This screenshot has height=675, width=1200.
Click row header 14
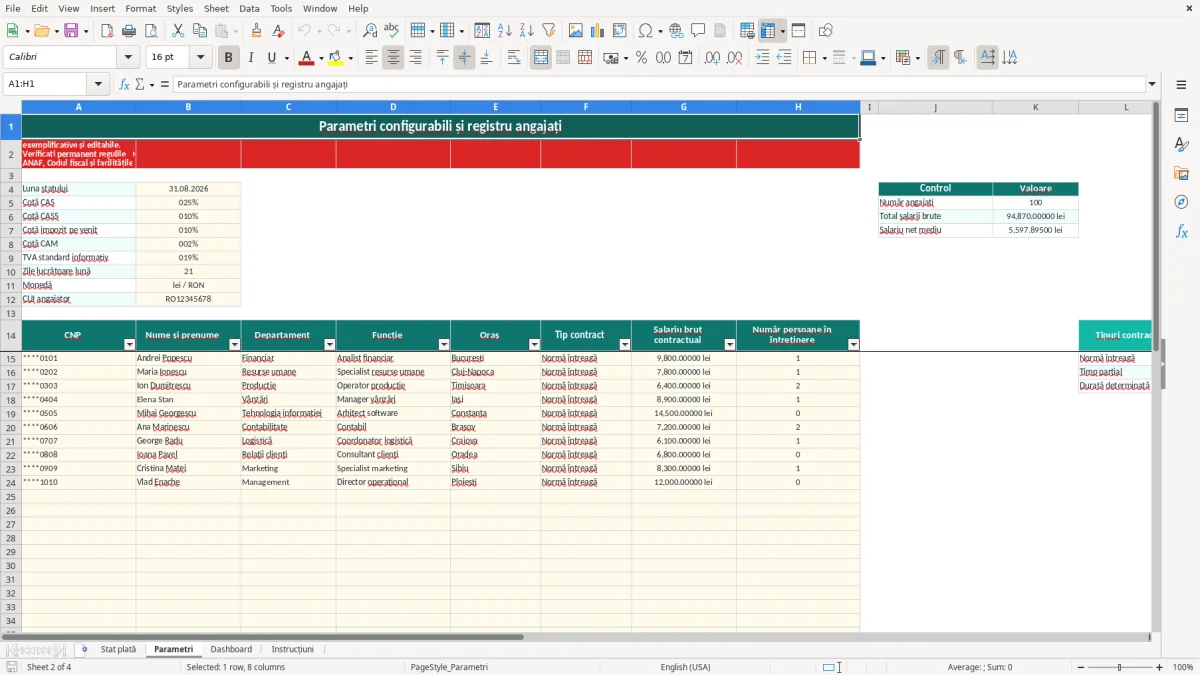[x=11, y=335]
